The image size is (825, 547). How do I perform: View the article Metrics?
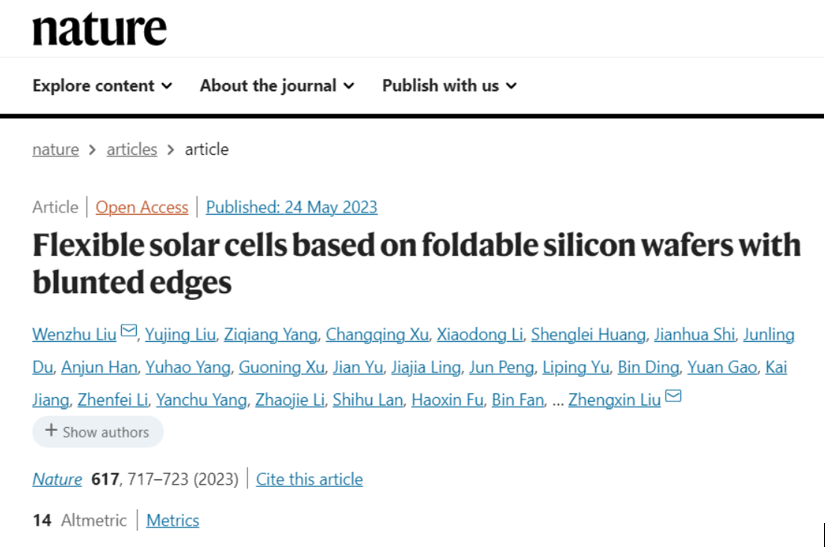(x=172, y=520)
